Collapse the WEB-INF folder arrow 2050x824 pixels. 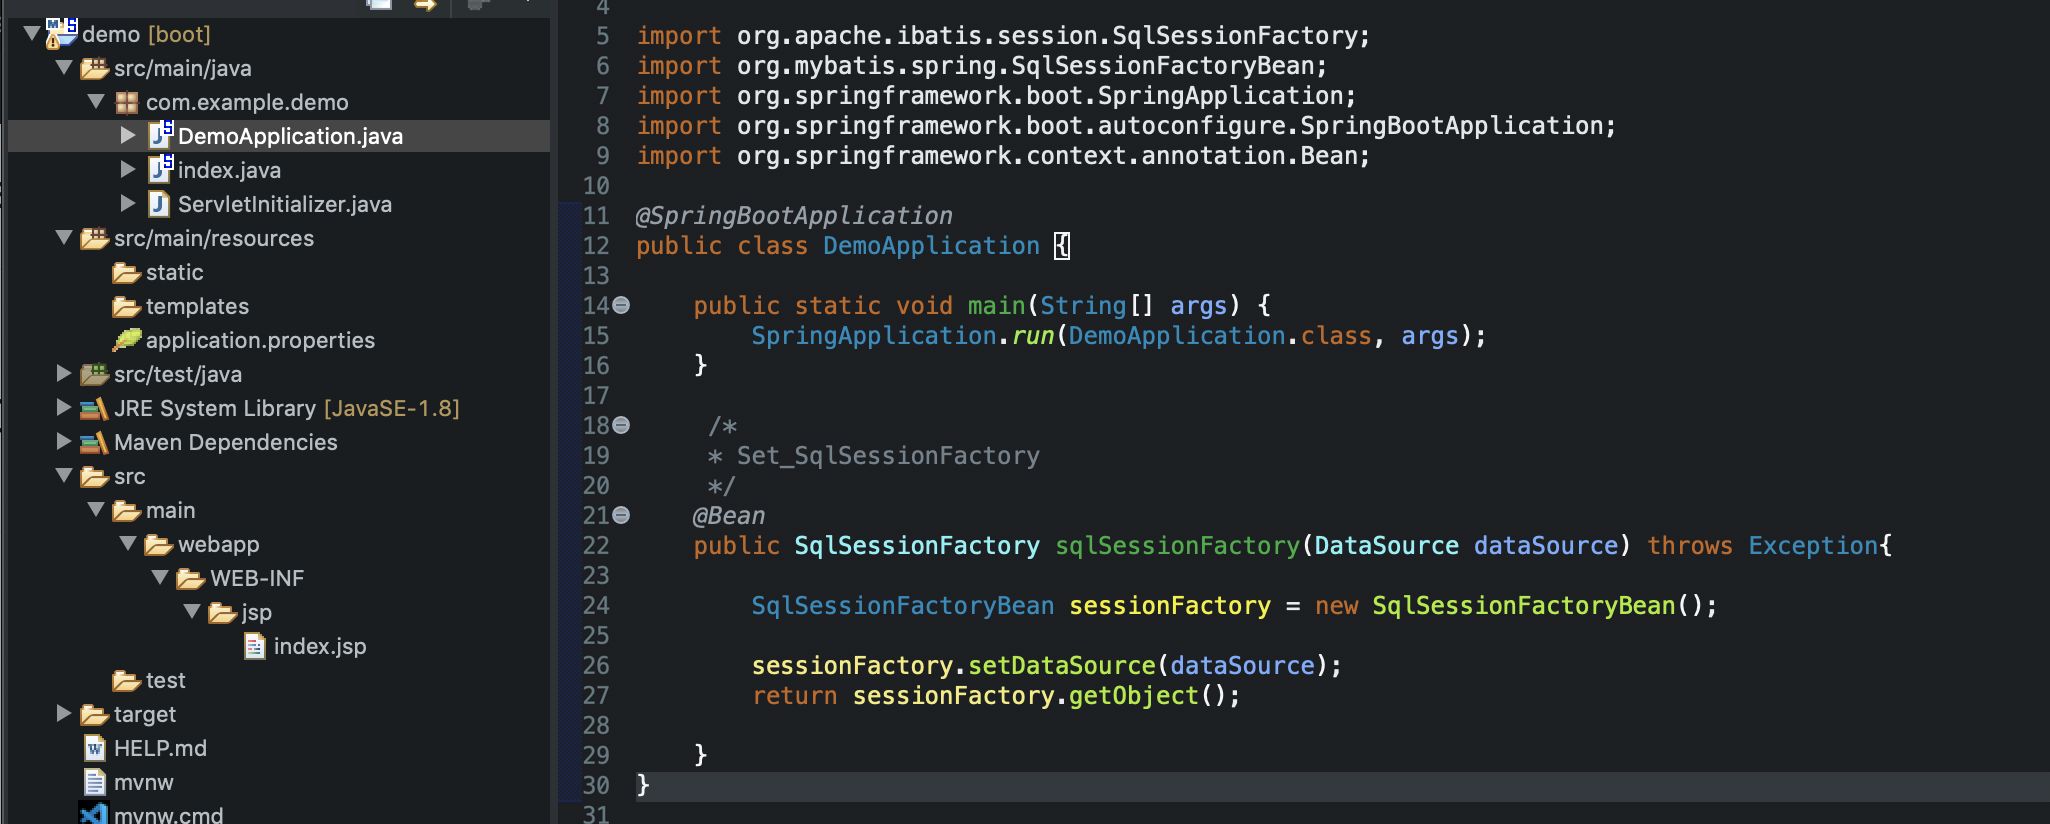coord(160,578)
